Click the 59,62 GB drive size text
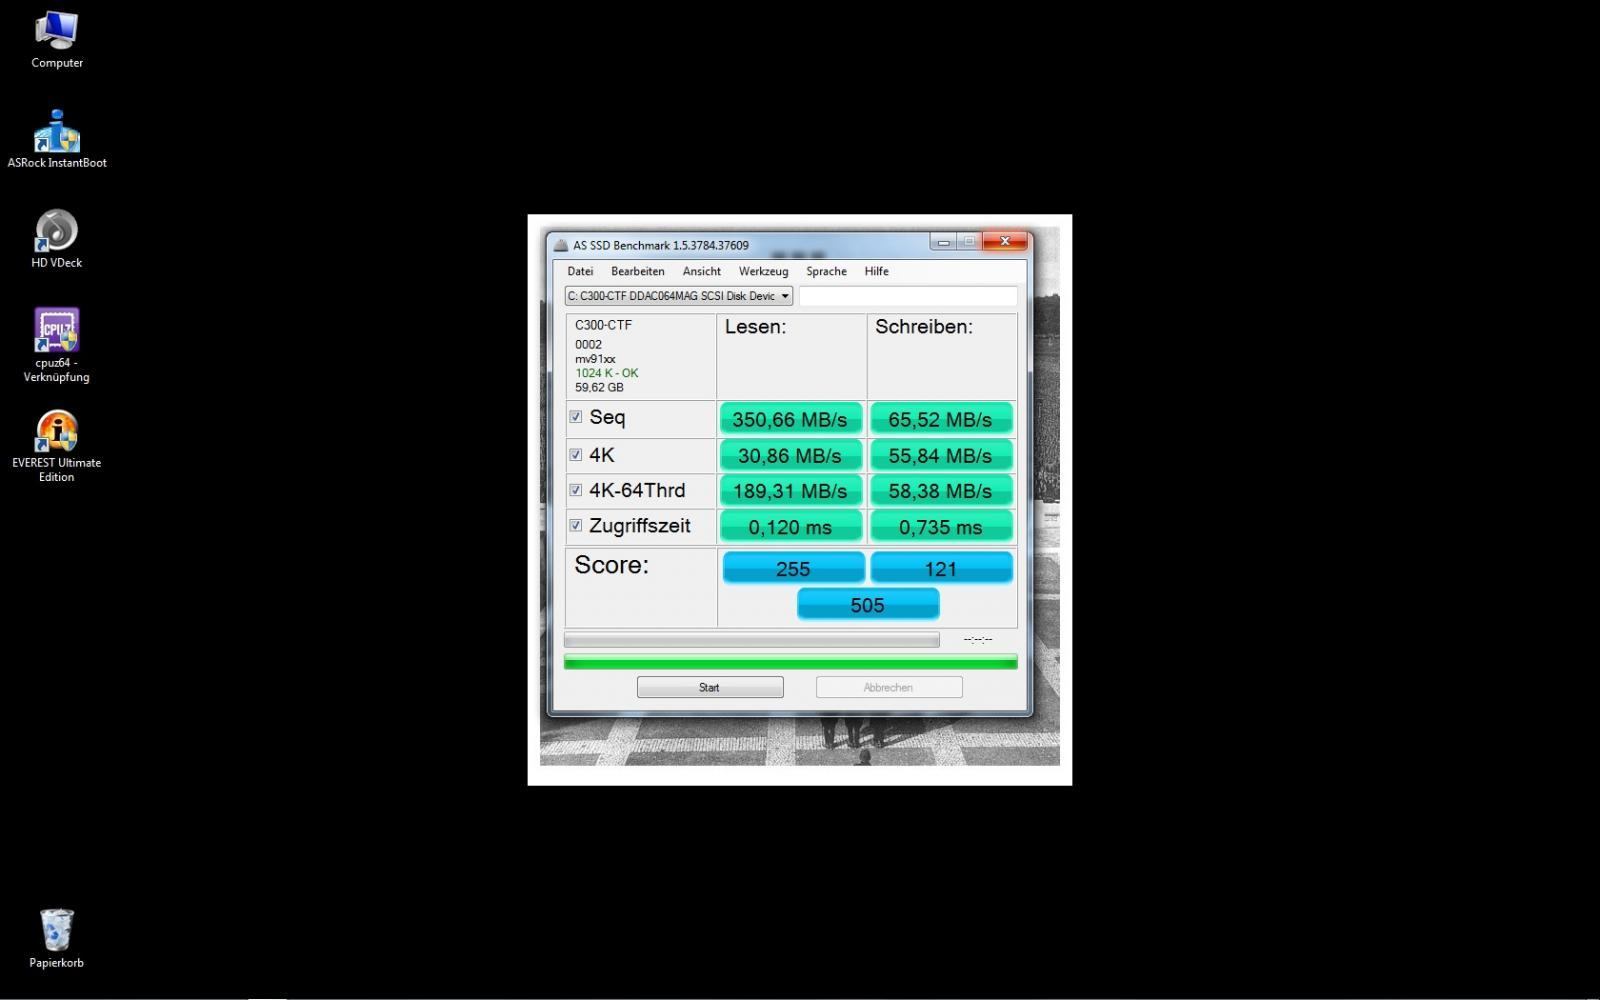Viewport: 1600px width, 1000px height. (x=599, y=387)
